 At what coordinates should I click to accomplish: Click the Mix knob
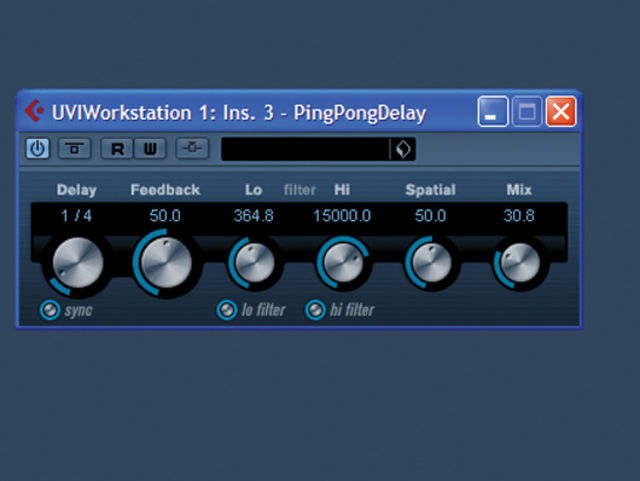click(520, 263)
